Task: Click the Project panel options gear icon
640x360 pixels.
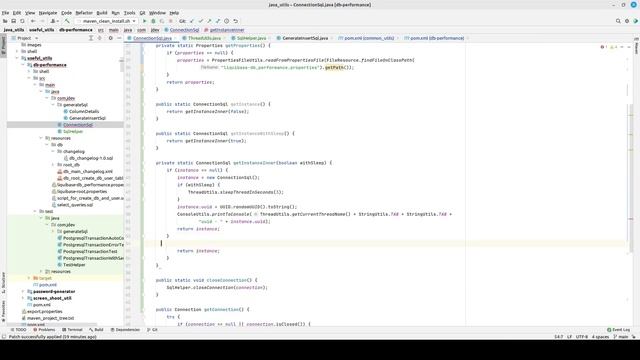Action: (x=110, y=38)
